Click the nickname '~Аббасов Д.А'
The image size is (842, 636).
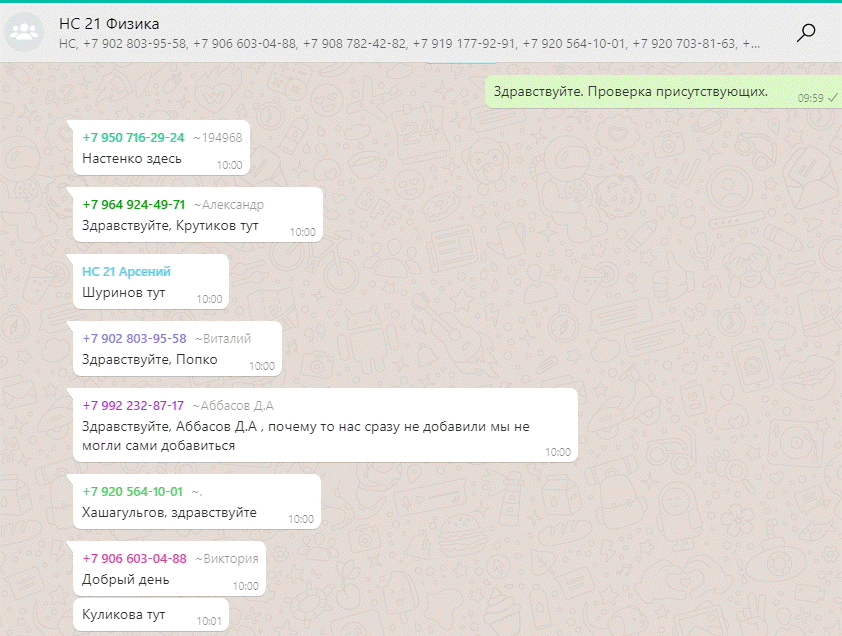coord(233,406)
